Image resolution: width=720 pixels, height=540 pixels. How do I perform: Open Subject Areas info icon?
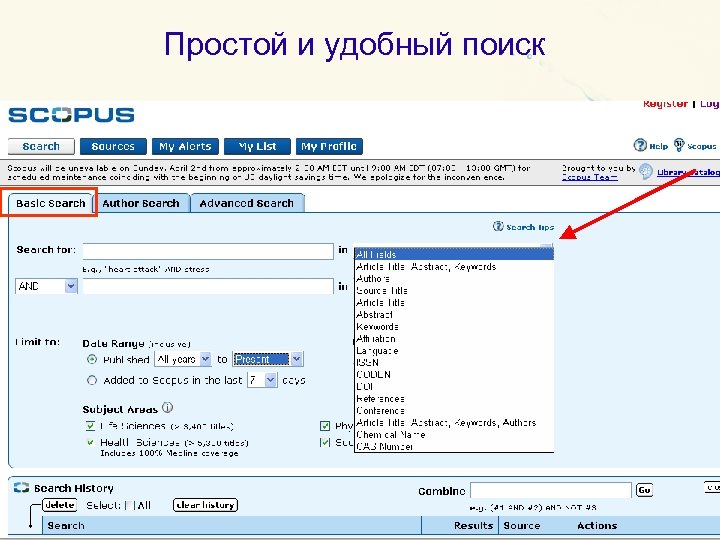click(168, 408)
